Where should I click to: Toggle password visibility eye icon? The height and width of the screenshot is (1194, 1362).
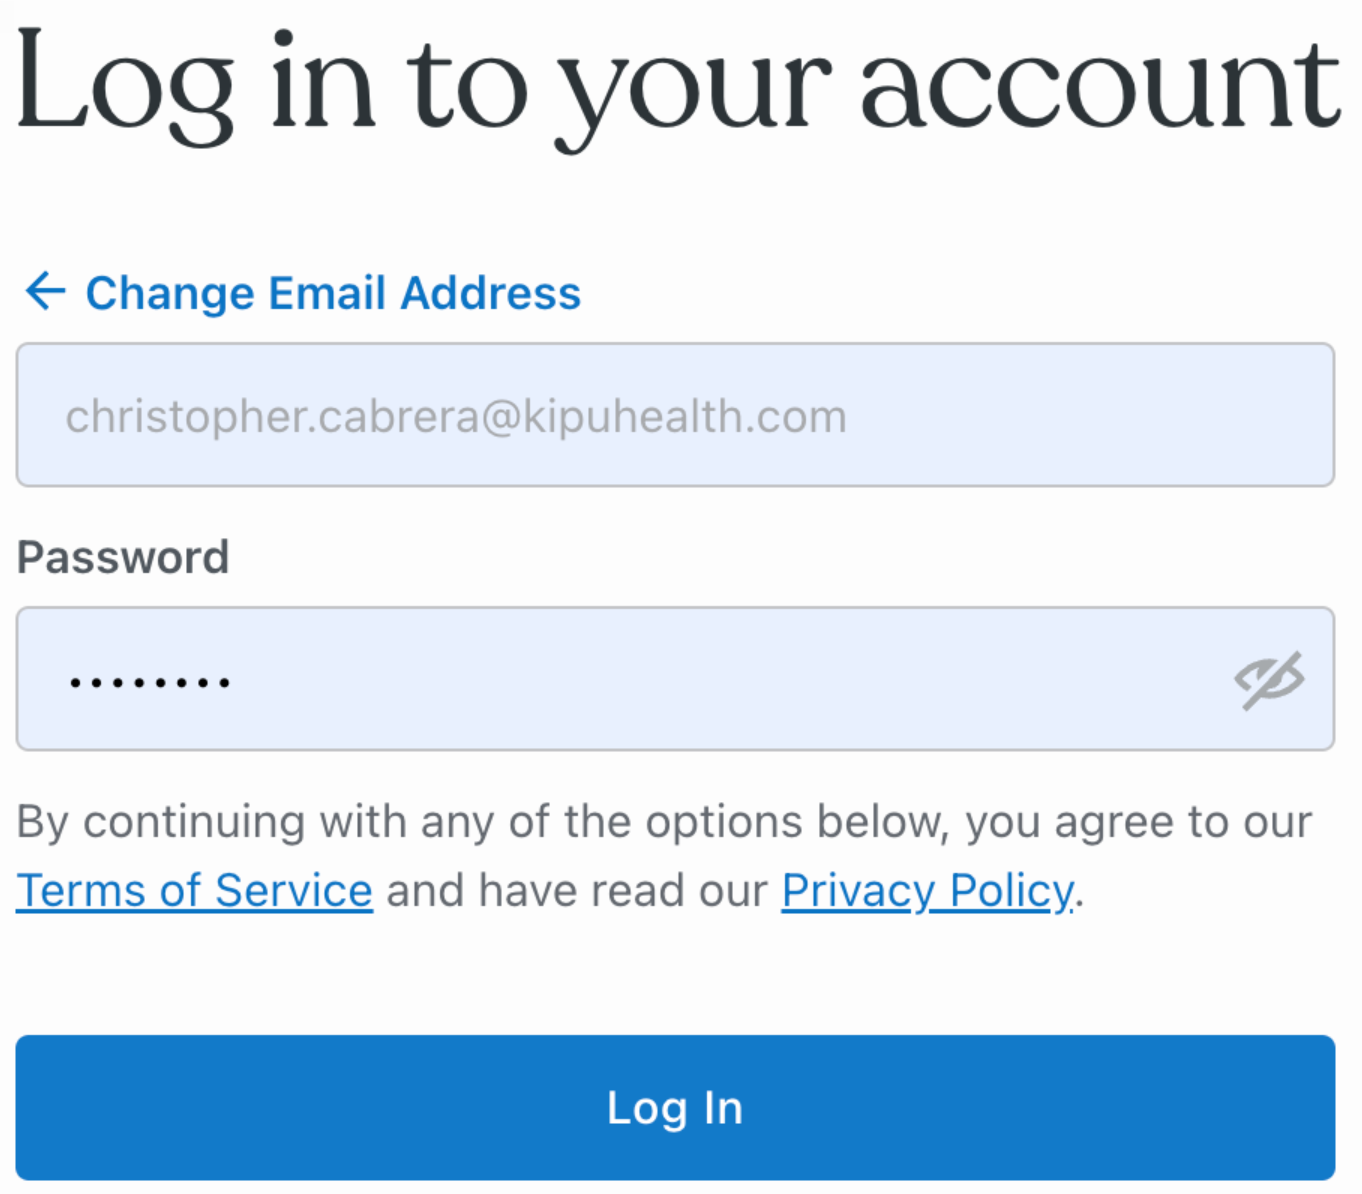click(1268, 680)
